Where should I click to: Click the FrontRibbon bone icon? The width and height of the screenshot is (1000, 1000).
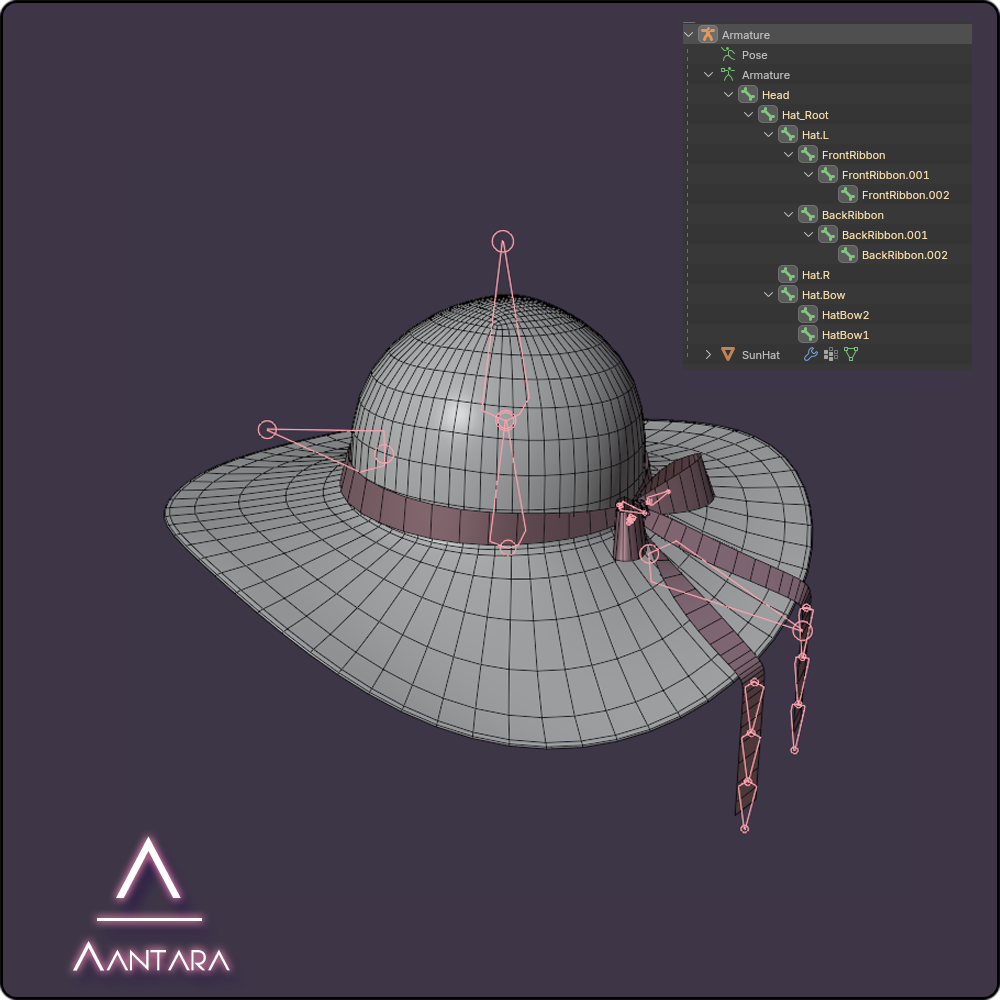point(807,154)
